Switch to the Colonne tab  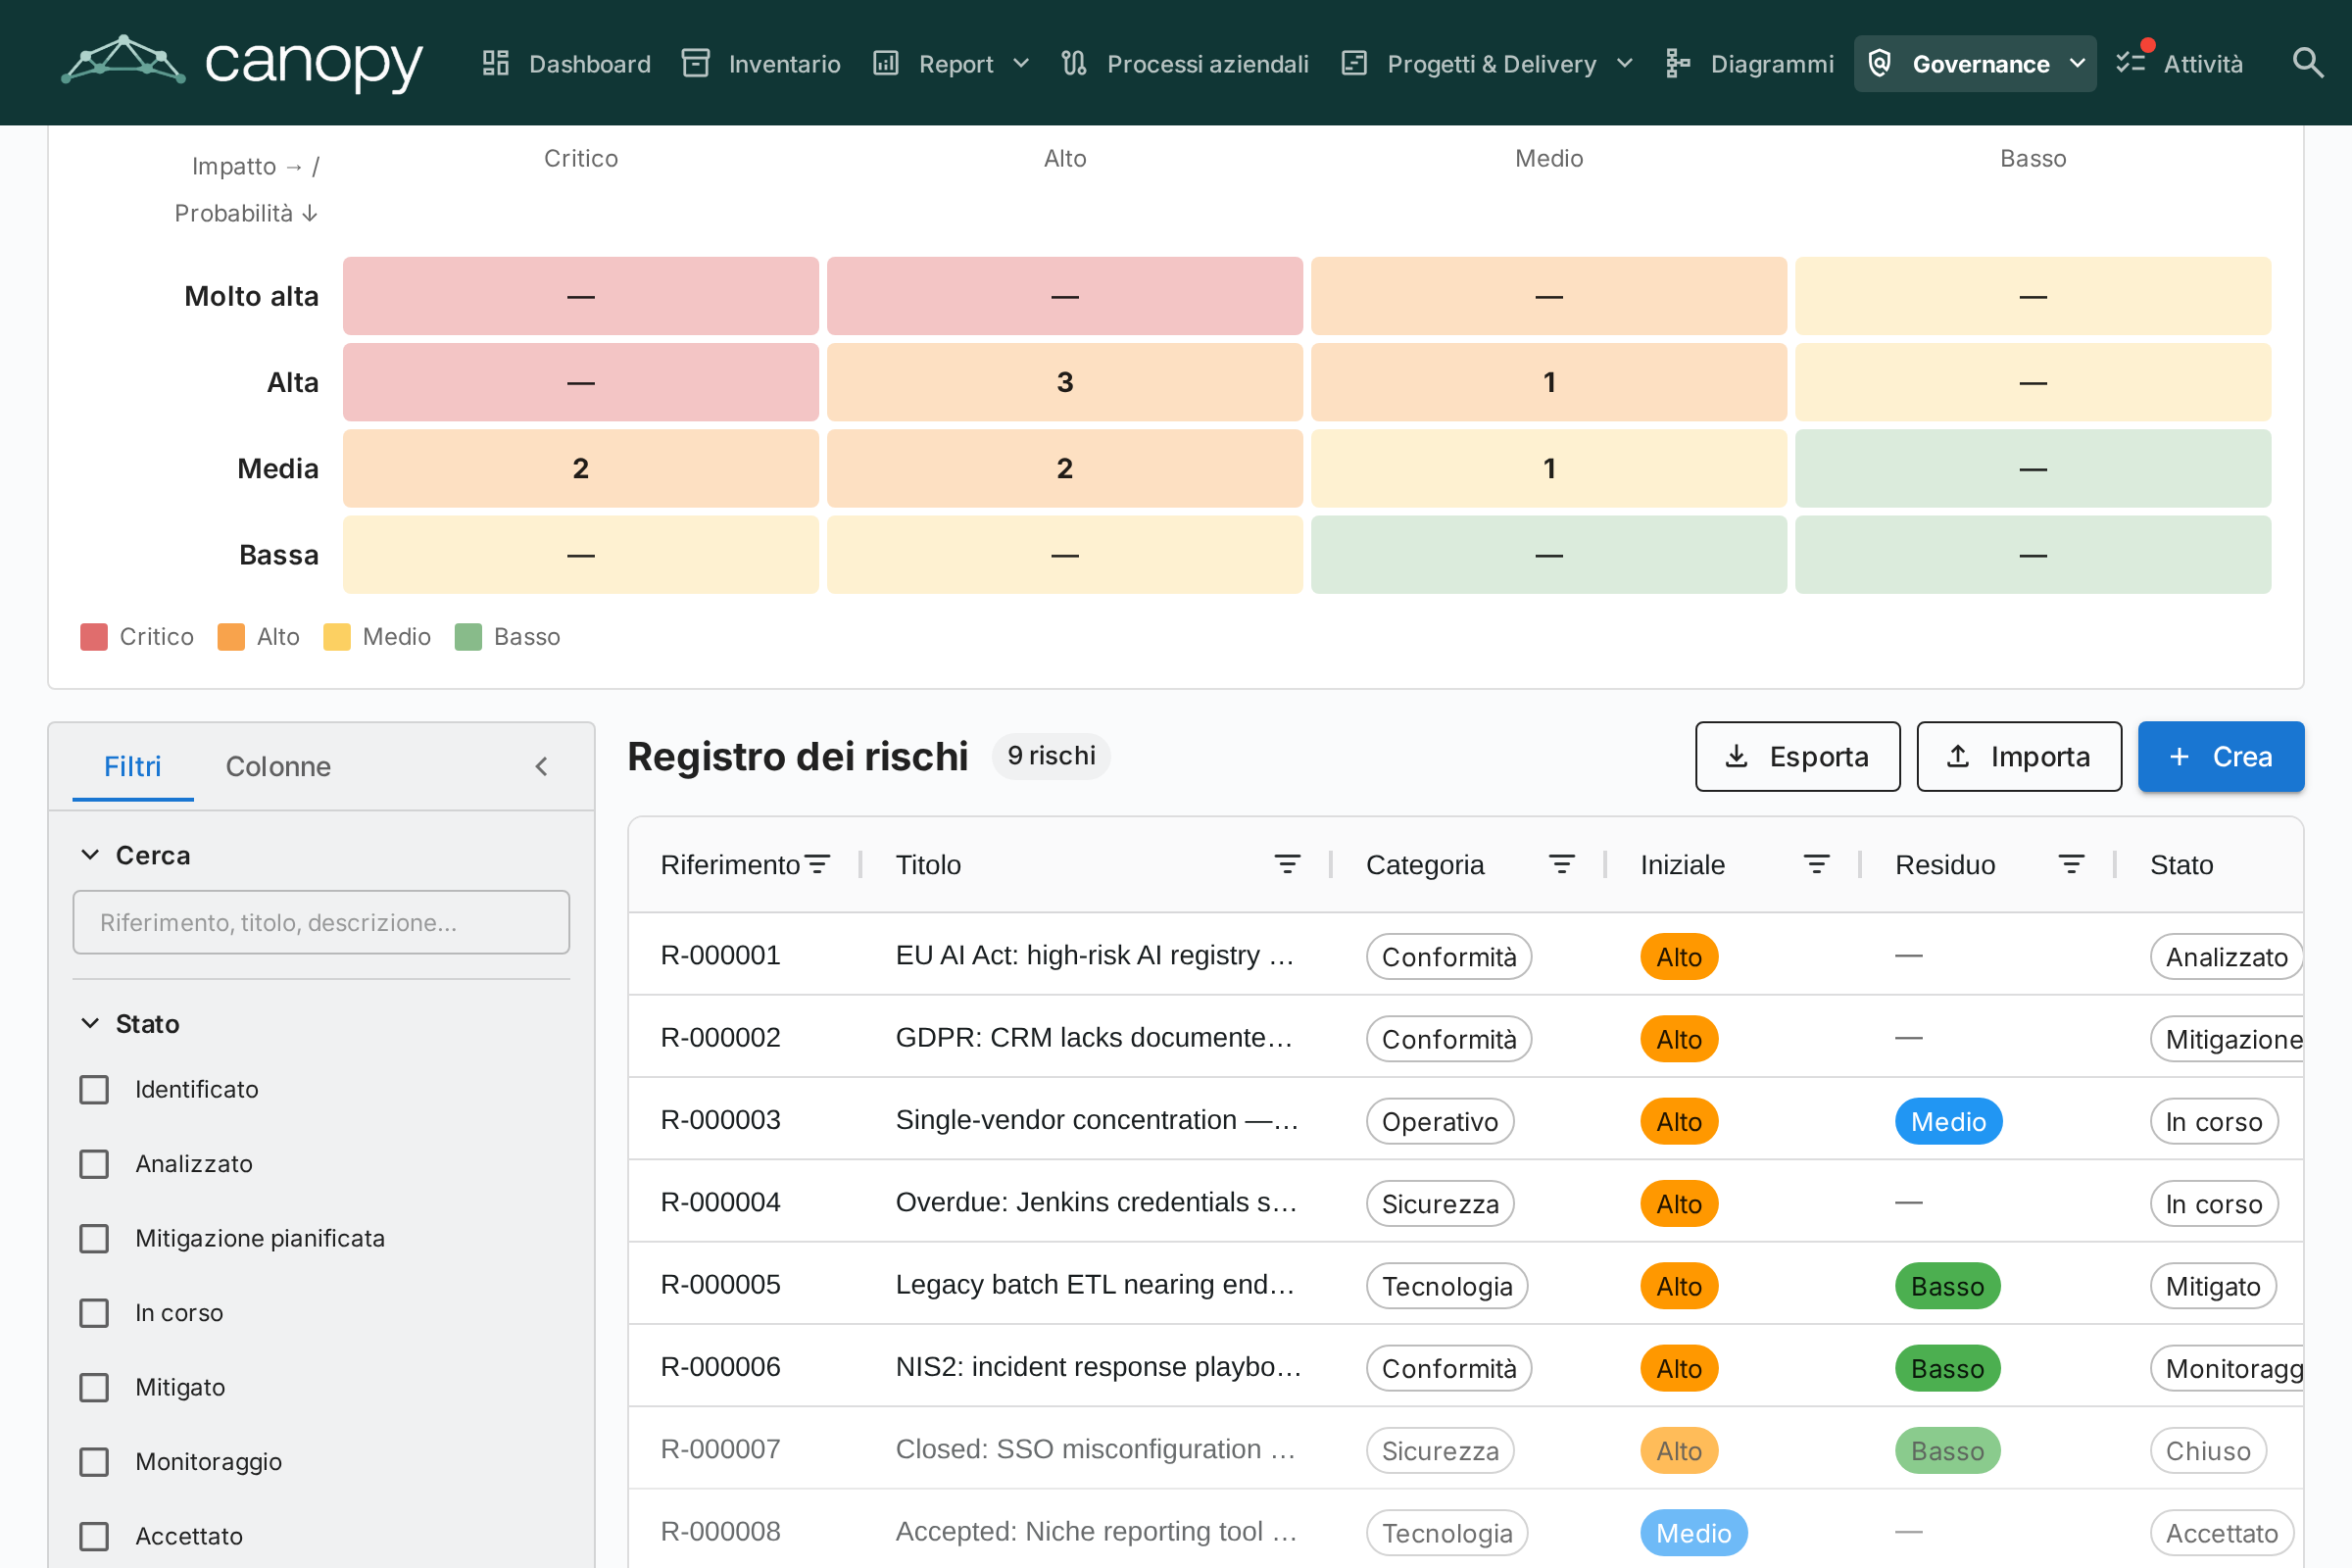(278, 767)
